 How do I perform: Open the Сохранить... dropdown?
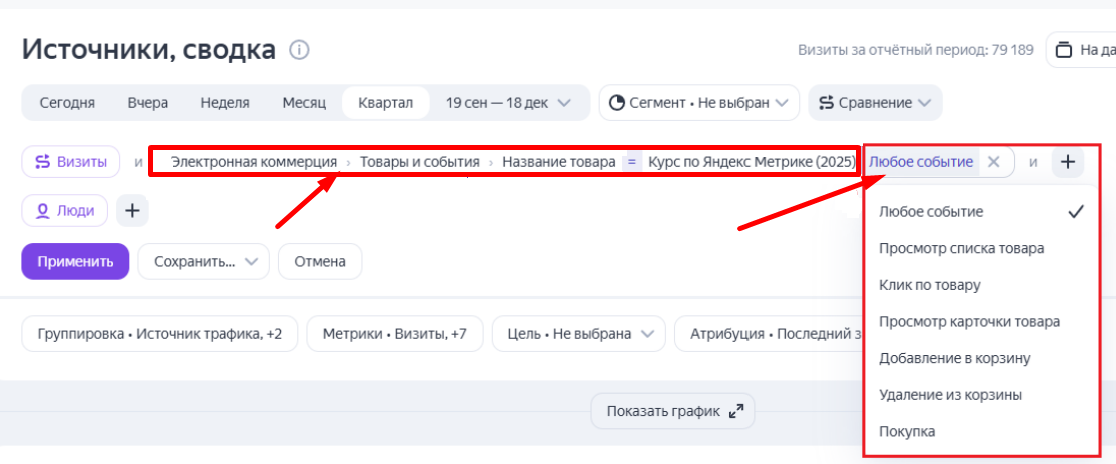tap(204, 261)
